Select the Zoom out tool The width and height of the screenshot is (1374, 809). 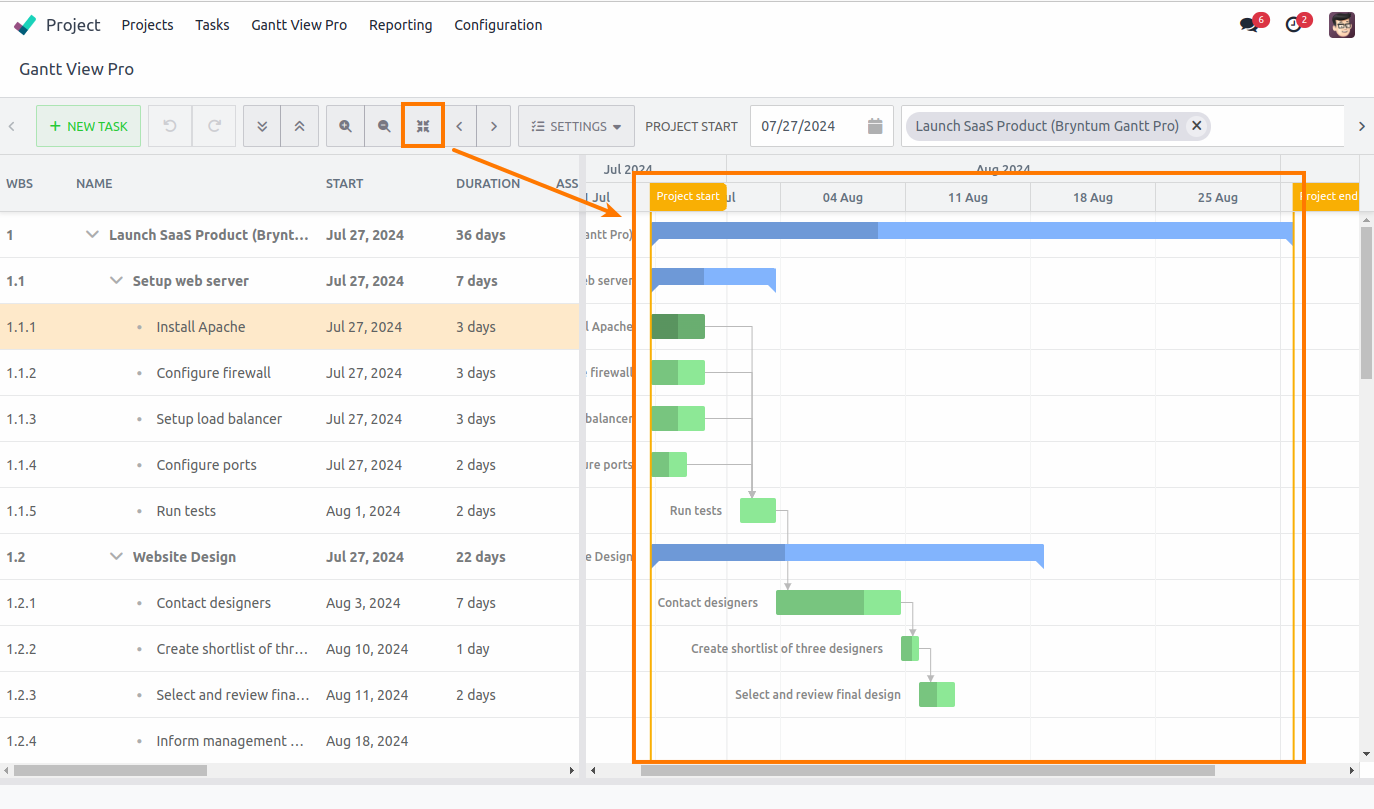click(x=384, y=125)
